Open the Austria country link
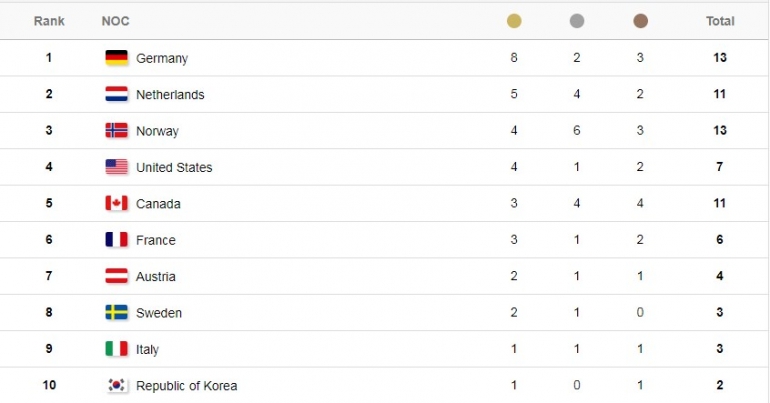 (155, 276)
